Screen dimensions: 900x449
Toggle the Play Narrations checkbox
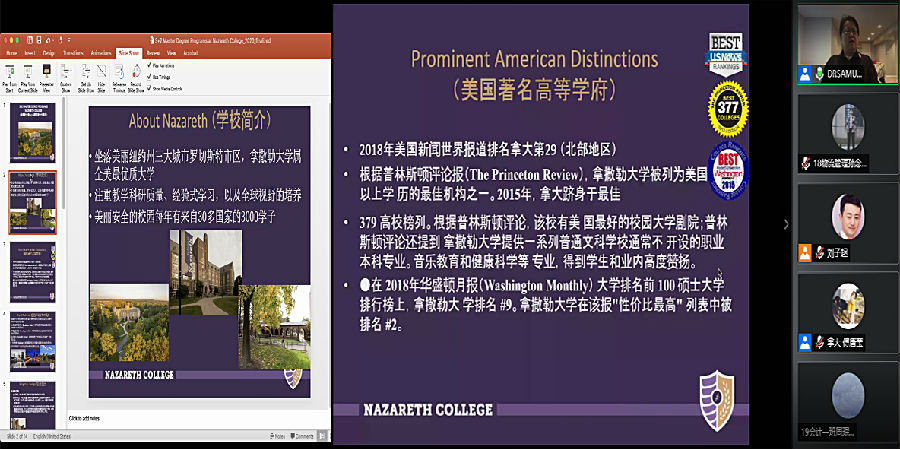[x=150, y=65]
